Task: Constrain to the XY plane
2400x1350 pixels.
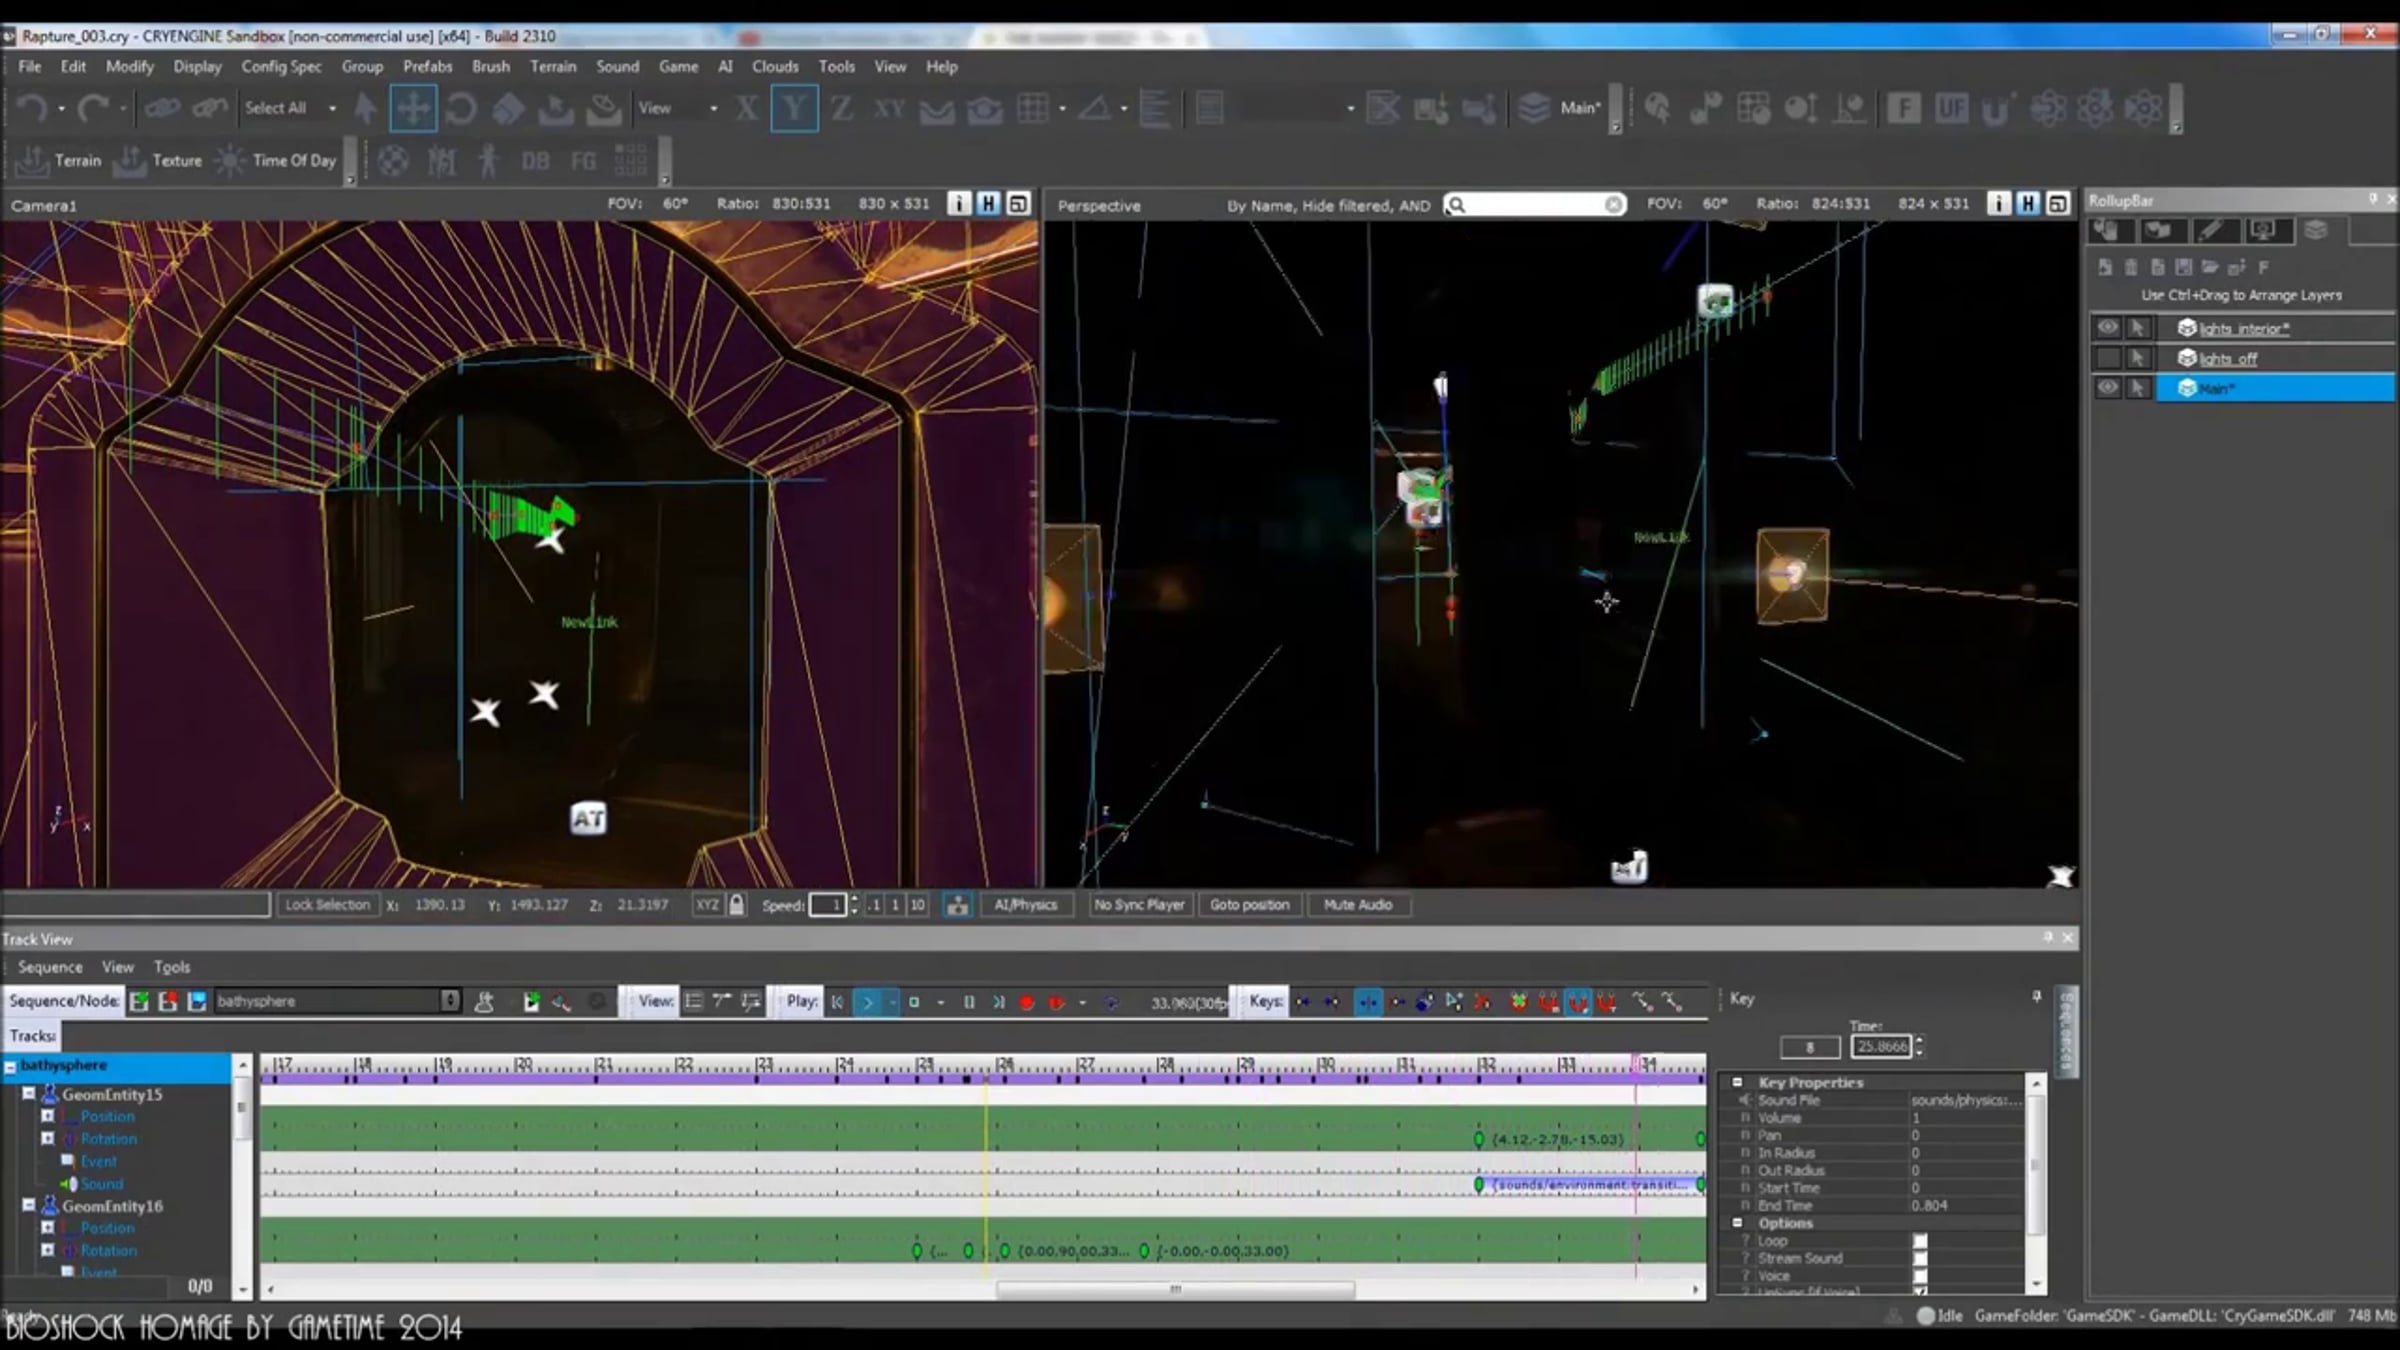Action: coord(889,108)
